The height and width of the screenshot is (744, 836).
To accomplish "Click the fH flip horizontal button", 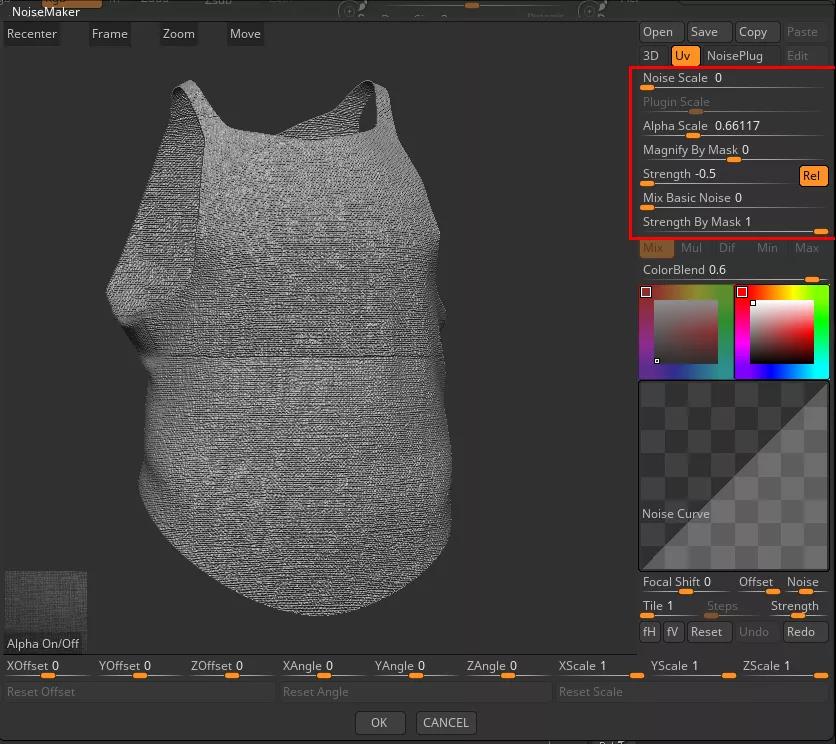I will [x=650, y=632].
